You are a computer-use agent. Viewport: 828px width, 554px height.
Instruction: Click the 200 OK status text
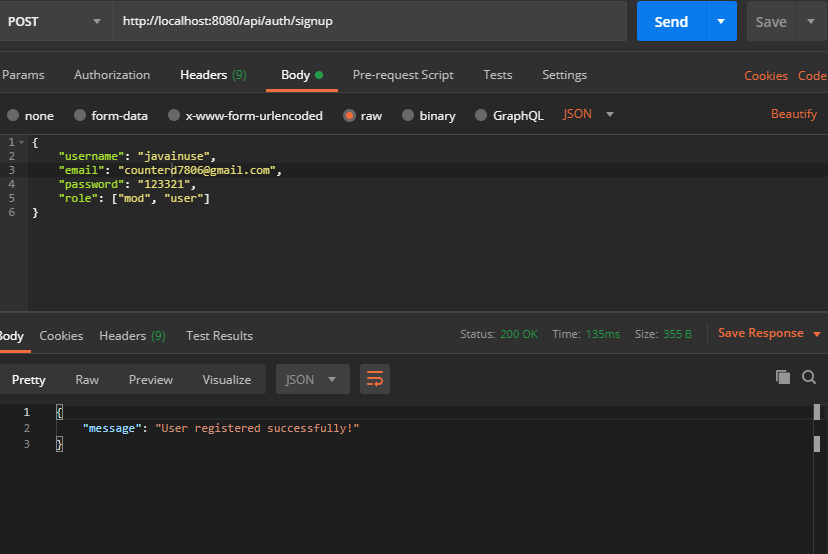[x=519, y=334]
